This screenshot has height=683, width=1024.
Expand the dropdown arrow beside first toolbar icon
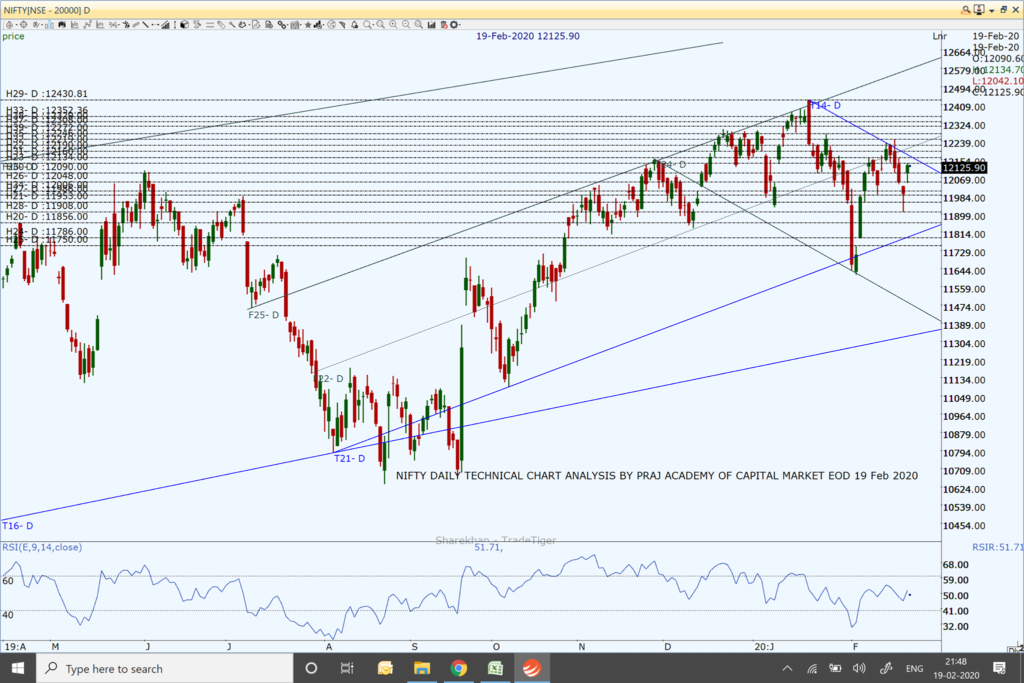coord(16,25)
